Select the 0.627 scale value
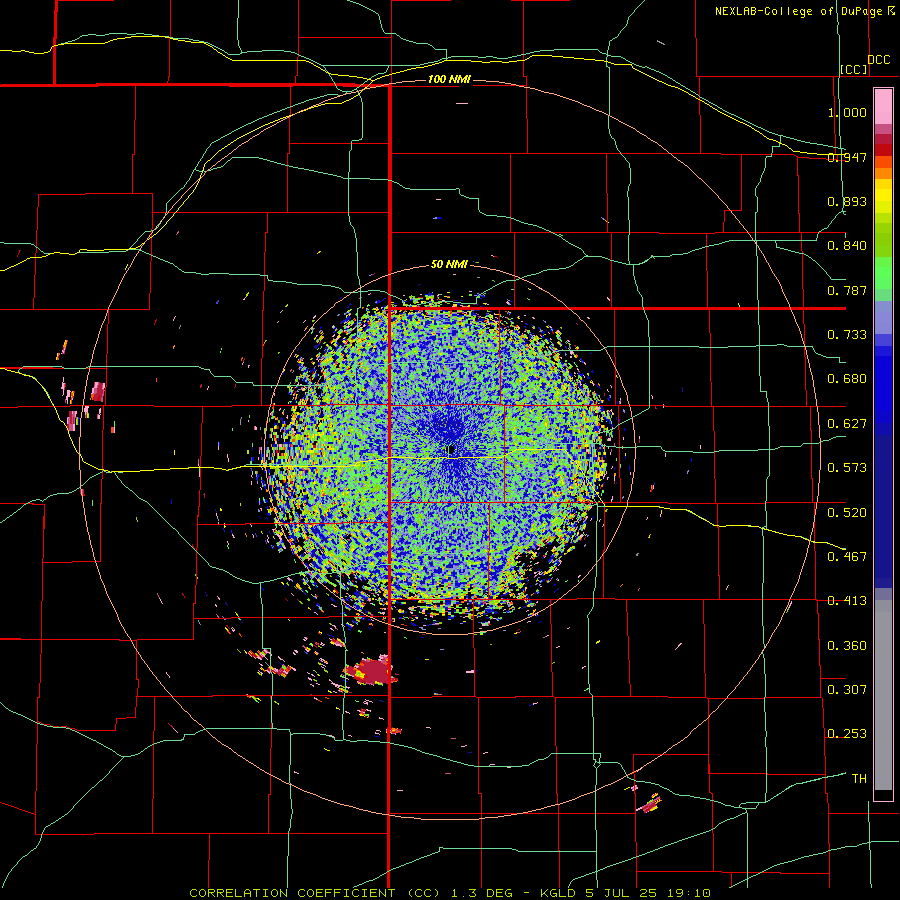 [x=847, y=424]
